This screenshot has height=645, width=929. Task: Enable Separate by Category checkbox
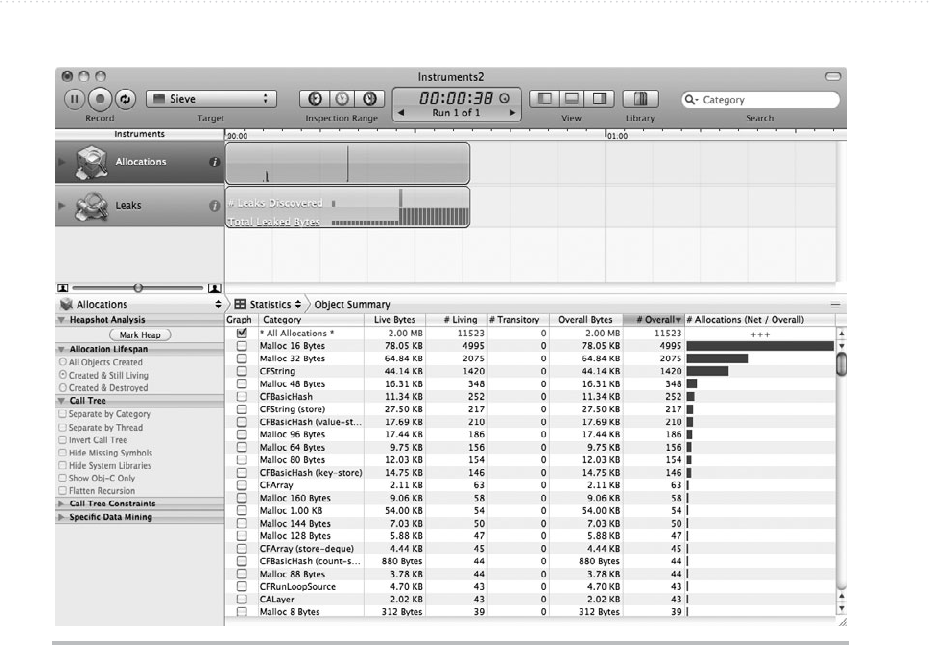tap(62, 414)
